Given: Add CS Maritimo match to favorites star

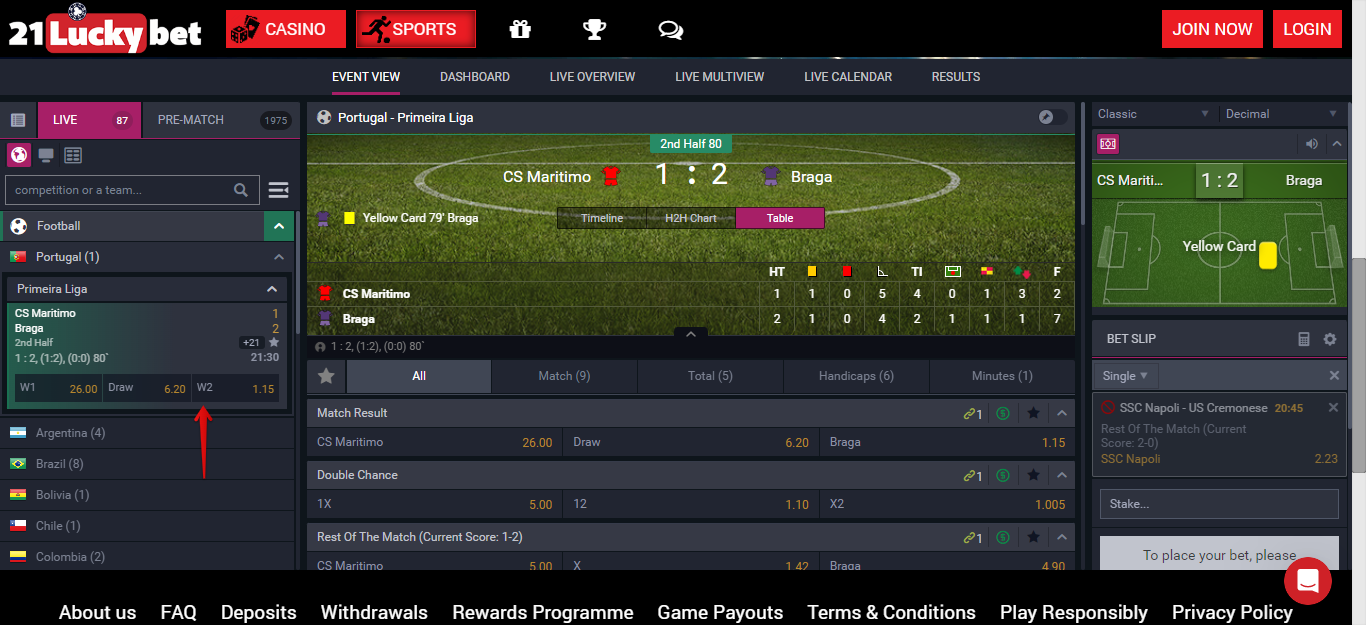Looking at the screenshot, I should (x=274, y=342).
